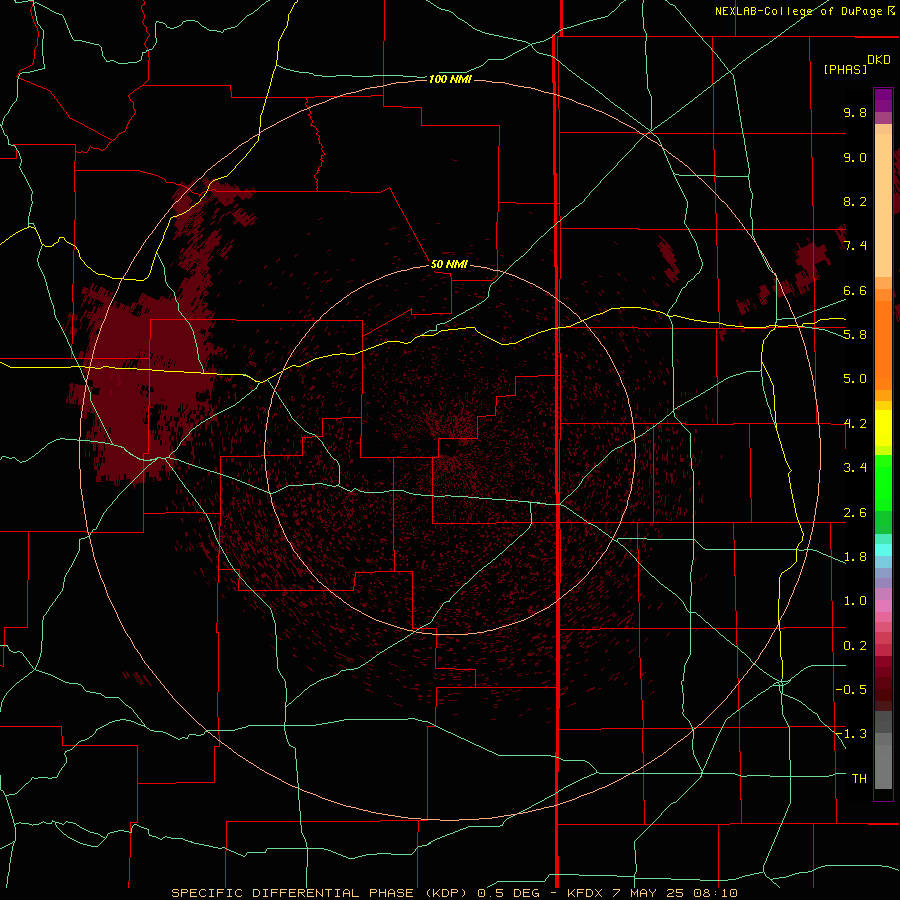Click the DKD units label above the legend
Image resolution: width=900 pixels, height=900 pixels.
coord(879,60)
